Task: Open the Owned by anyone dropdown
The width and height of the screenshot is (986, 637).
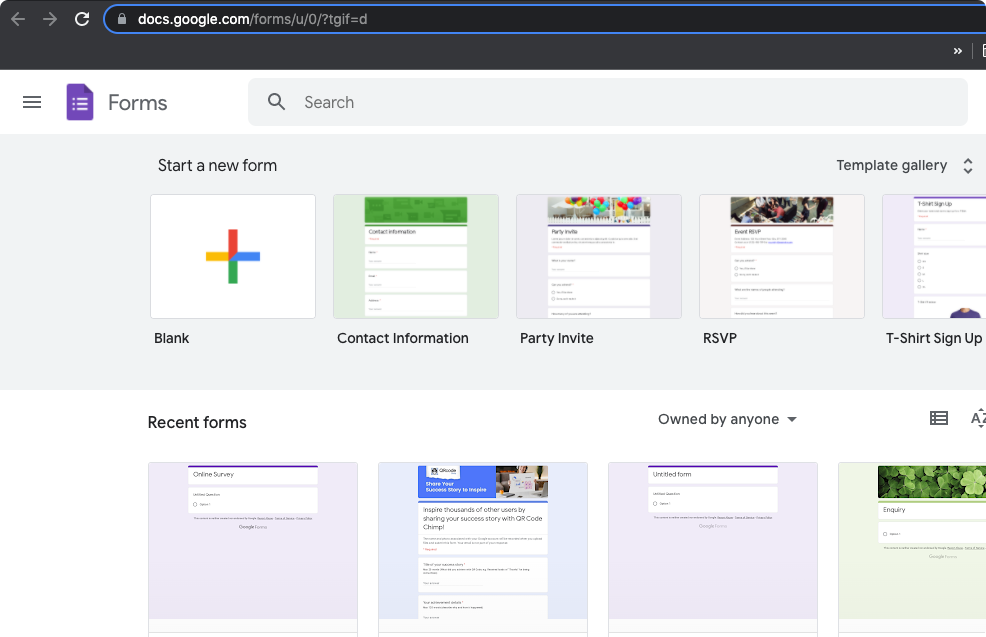Action: (x=727, y=419)
